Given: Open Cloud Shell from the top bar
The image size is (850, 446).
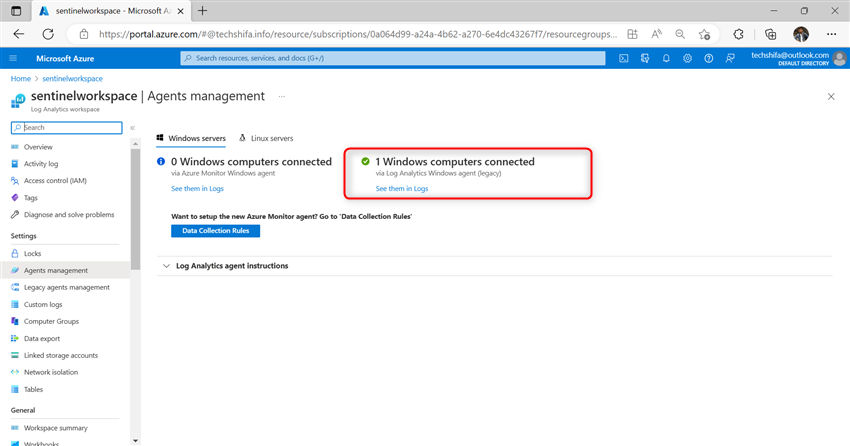Looking at the screenshot, I should (623, 58).
